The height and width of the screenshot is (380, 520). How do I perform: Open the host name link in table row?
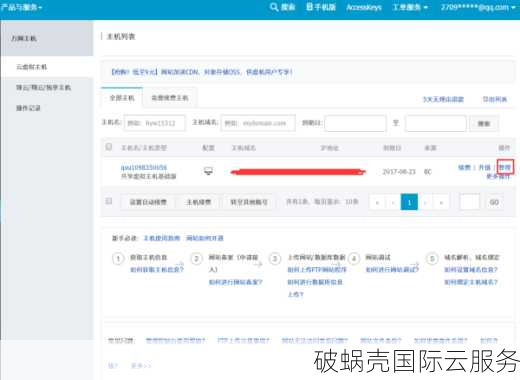click(x=144, y=167)
